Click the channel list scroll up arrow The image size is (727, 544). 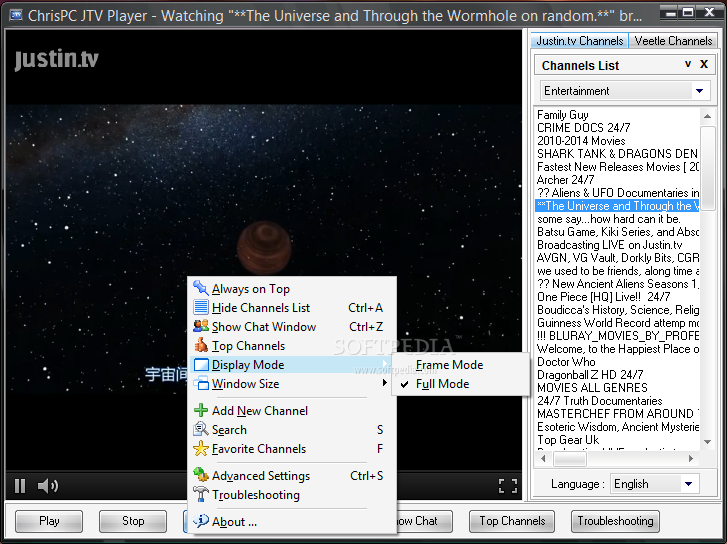707,116
